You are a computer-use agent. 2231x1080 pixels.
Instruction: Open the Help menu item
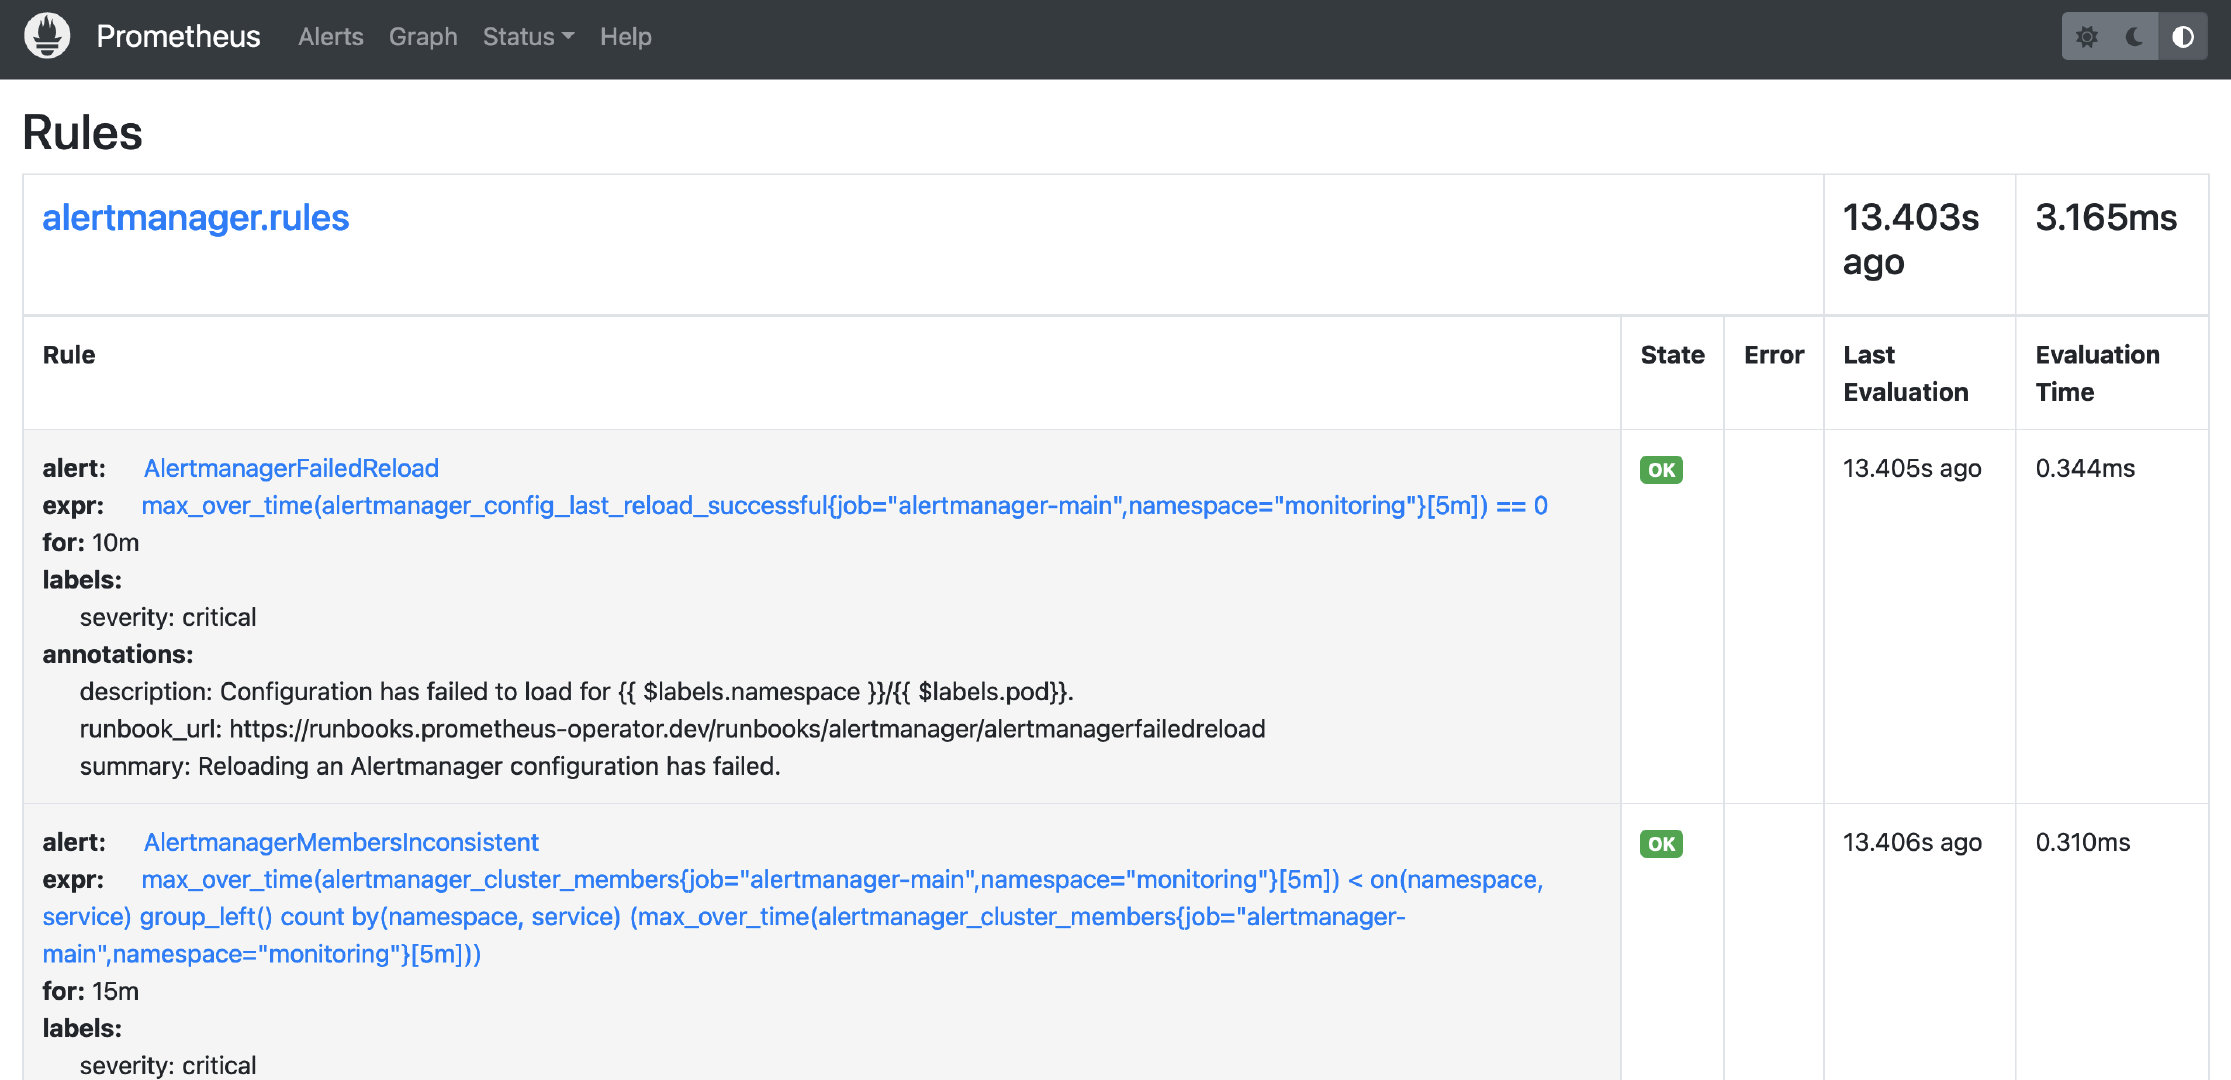[626, 37]
